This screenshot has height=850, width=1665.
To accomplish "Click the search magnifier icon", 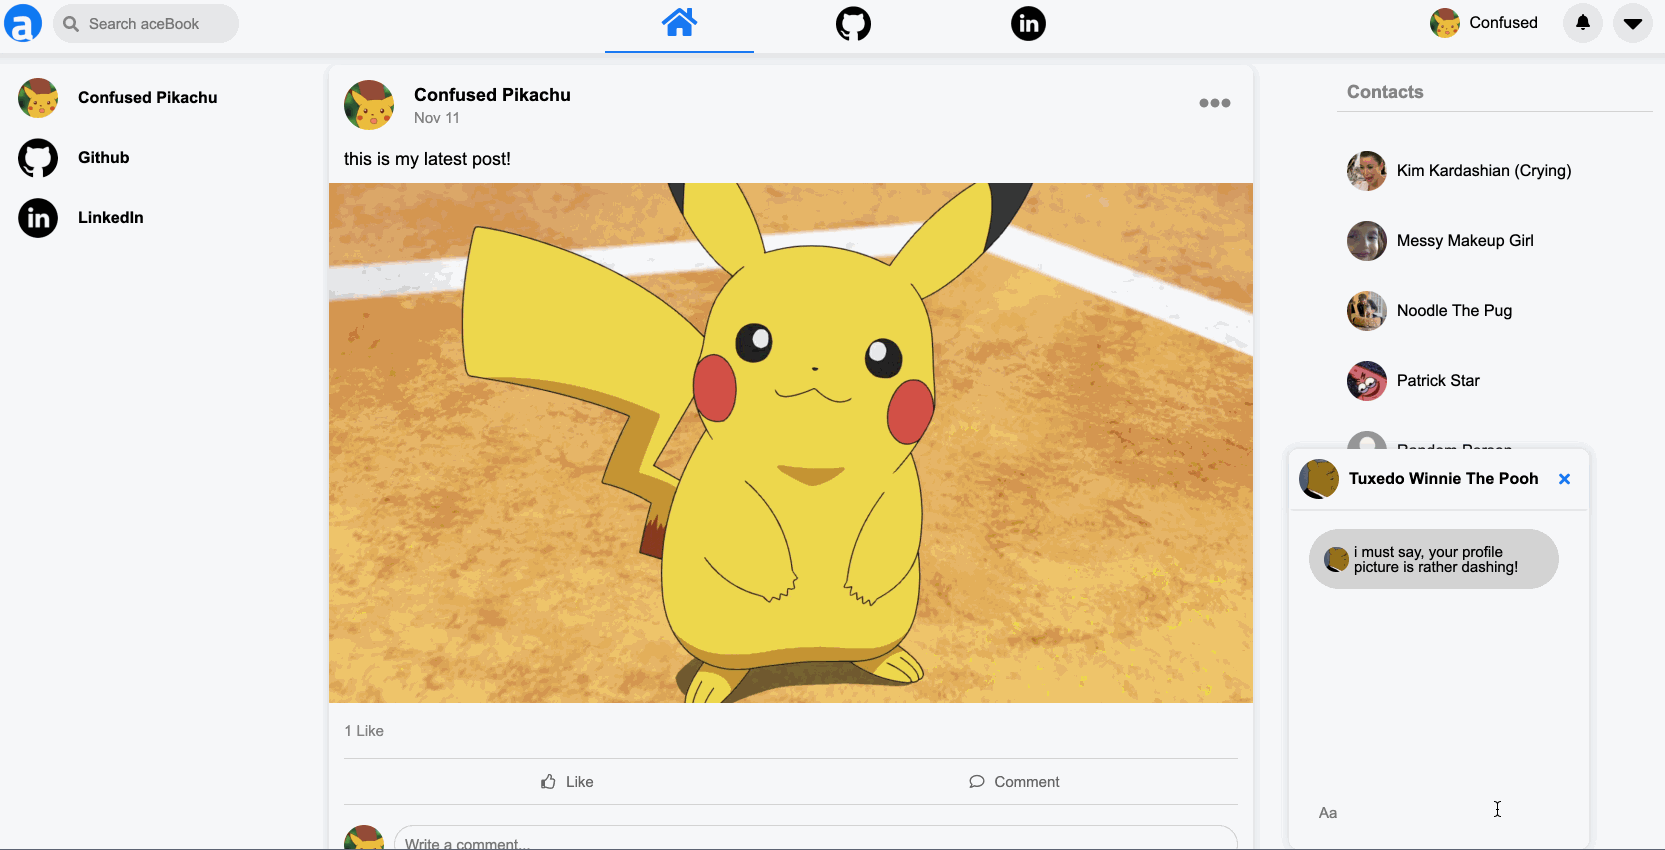I will (x=71, y=24).
